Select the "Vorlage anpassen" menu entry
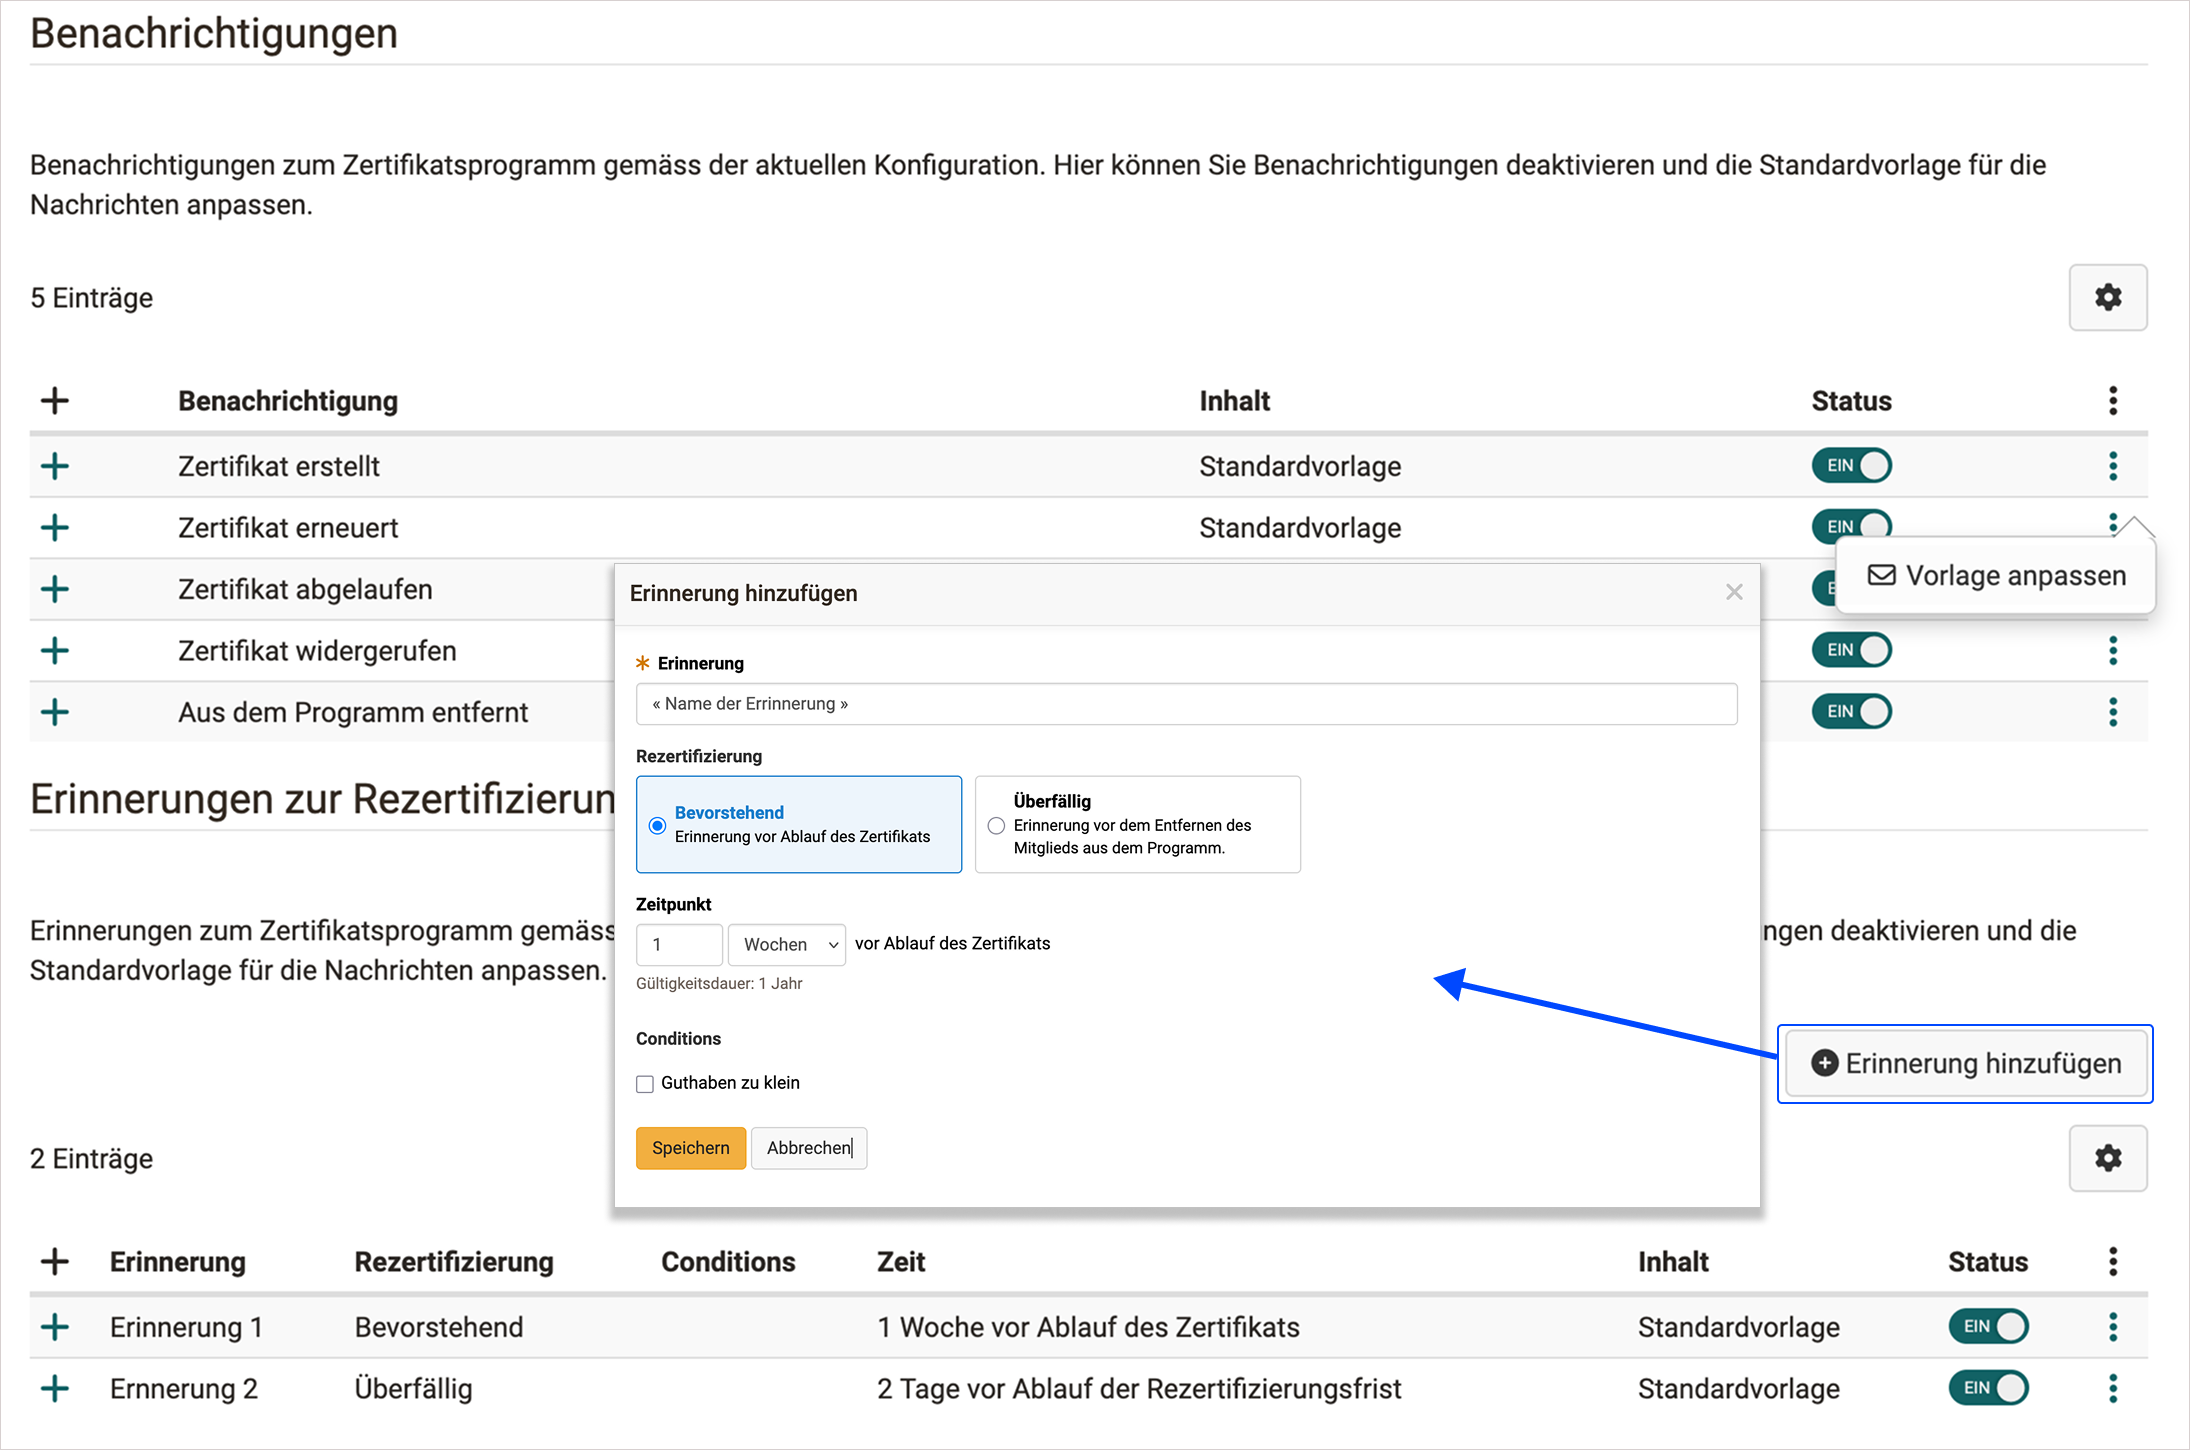The height and width of the screenshot is (1450, 2190). pyautogui.click(x=2015, y=575)
